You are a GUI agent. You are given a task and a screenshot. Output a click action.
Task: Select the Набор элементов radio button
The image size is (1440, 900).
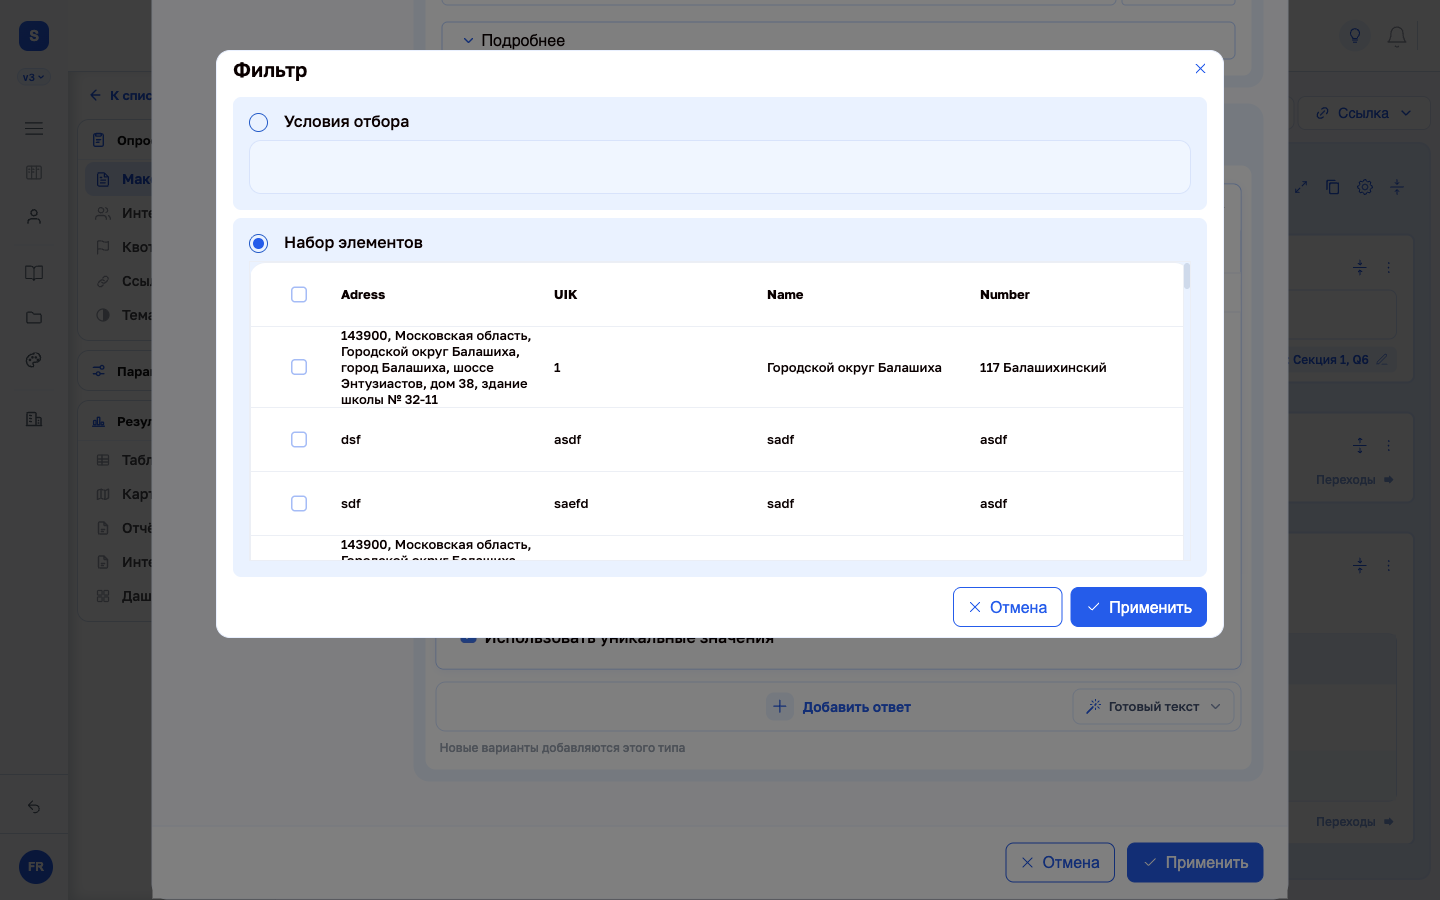pos(259,243)
